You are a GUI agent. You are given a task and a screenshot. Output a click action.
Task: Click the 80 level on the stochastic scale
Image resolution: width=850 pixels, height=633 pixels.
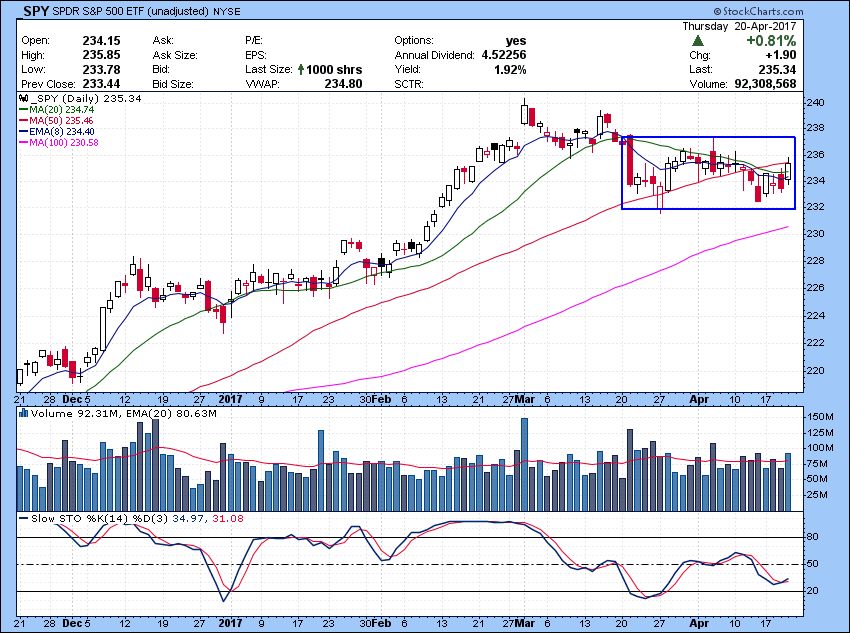click(x=812, y=537)
